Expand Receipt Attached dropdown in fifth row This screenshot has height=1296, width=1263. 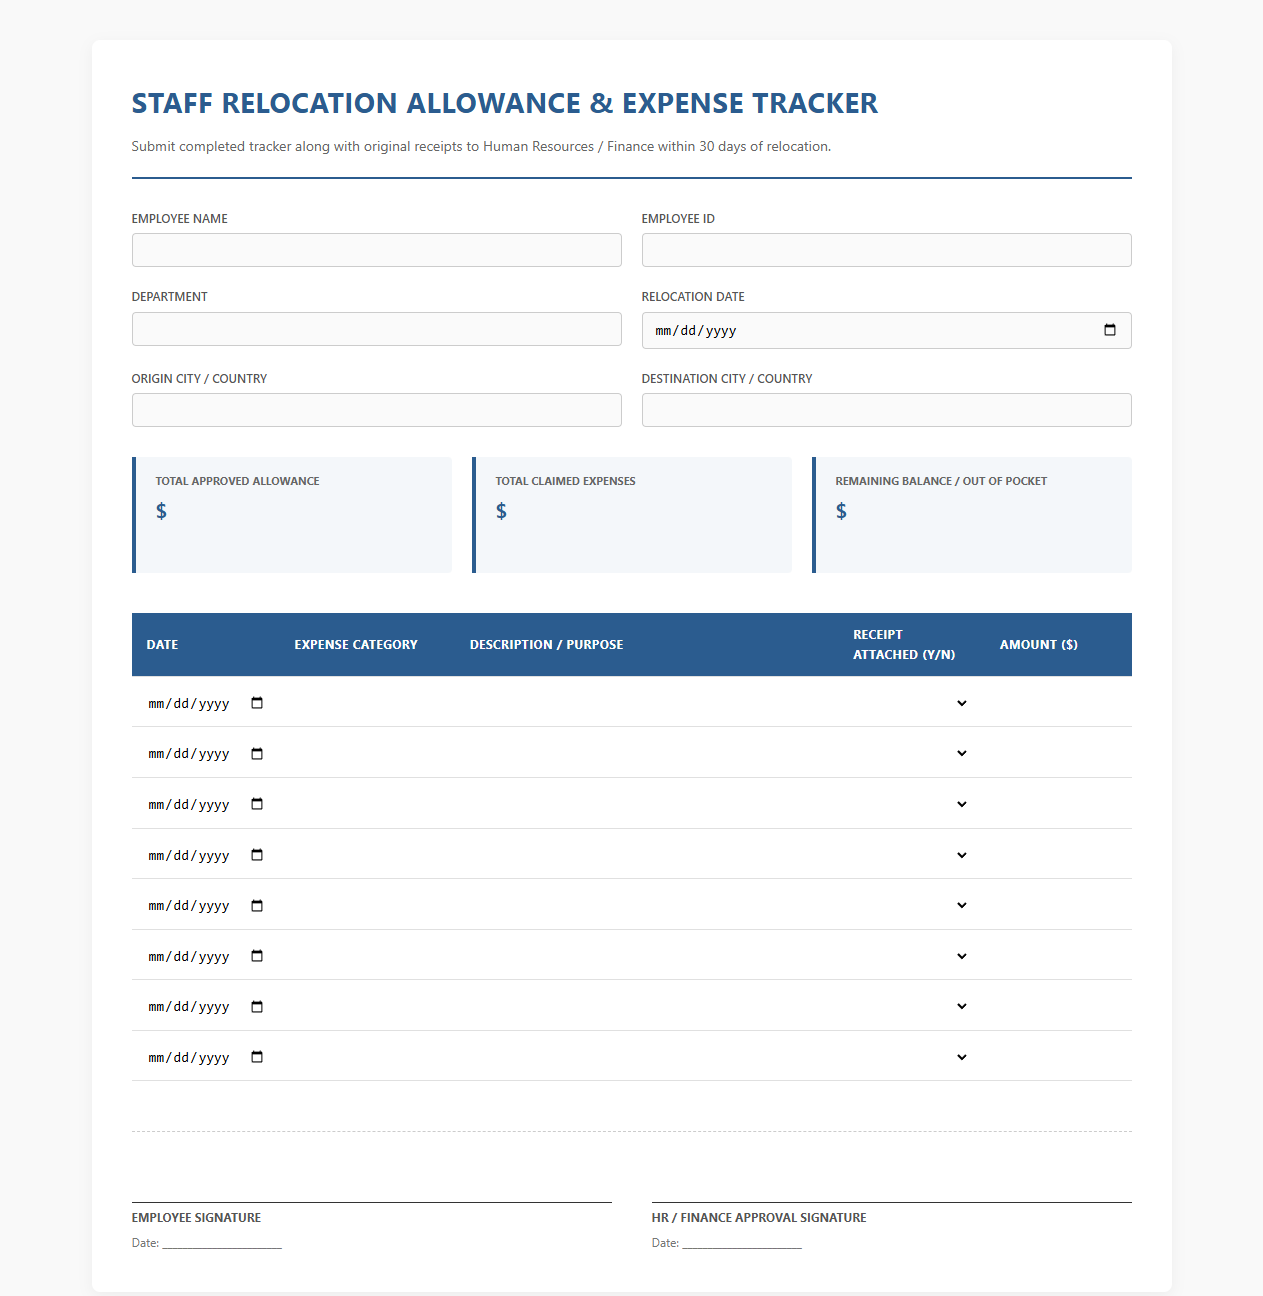click(911, 905)
